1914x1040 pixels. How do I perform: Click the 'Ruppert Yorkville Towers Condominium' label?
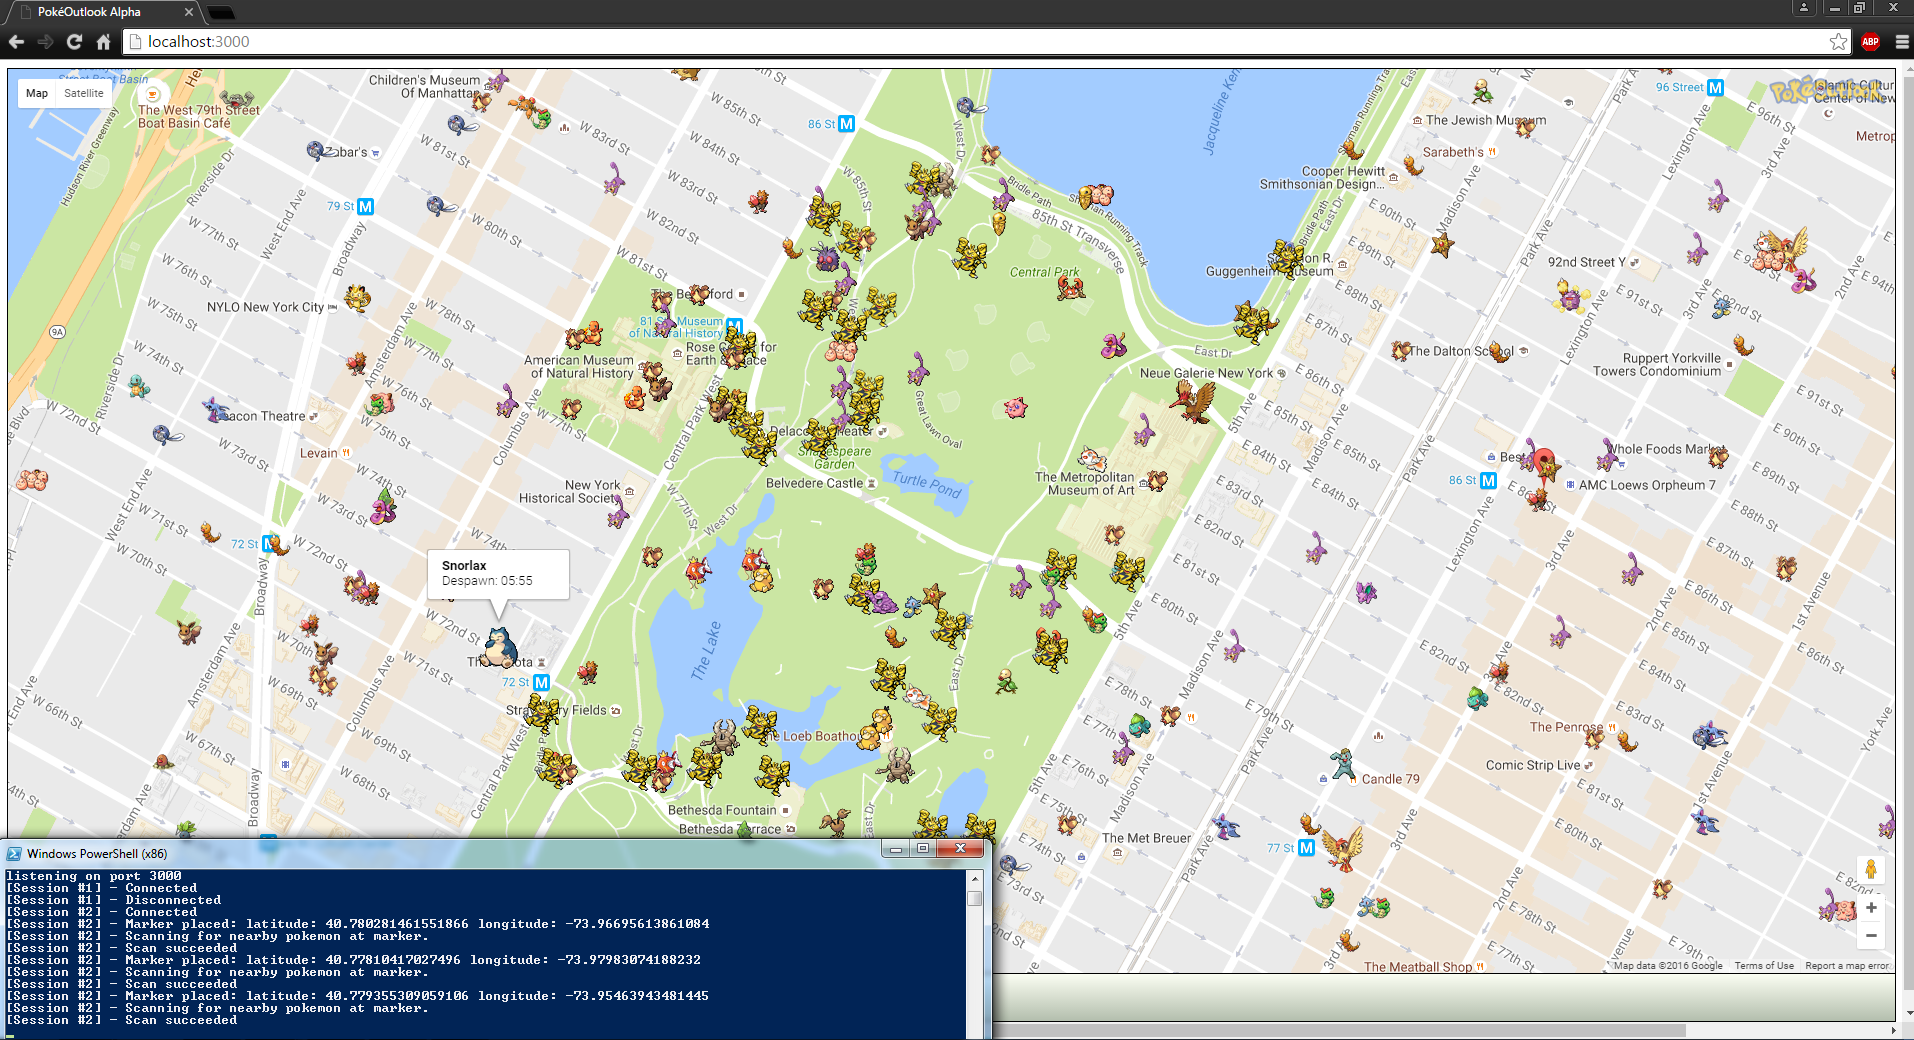point(1657,365)
